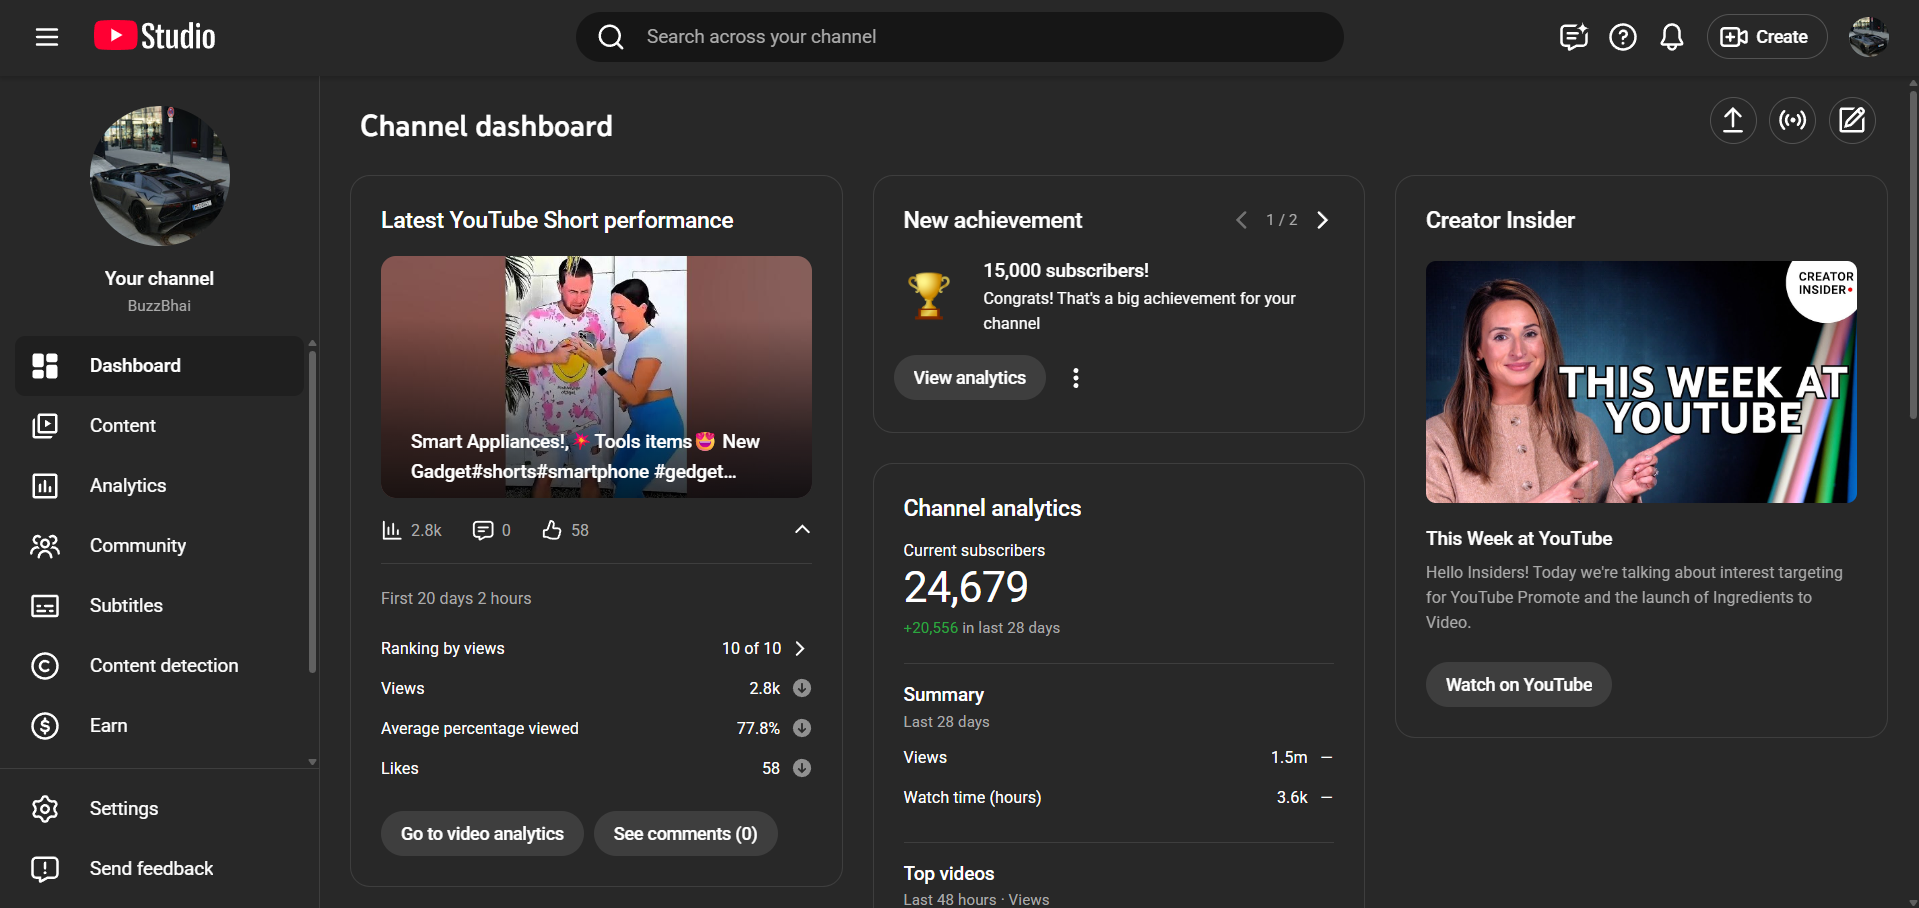This screenshot has height=908, width=1919.
Task: Expand Ranking by views arrow
Action: 800,648
